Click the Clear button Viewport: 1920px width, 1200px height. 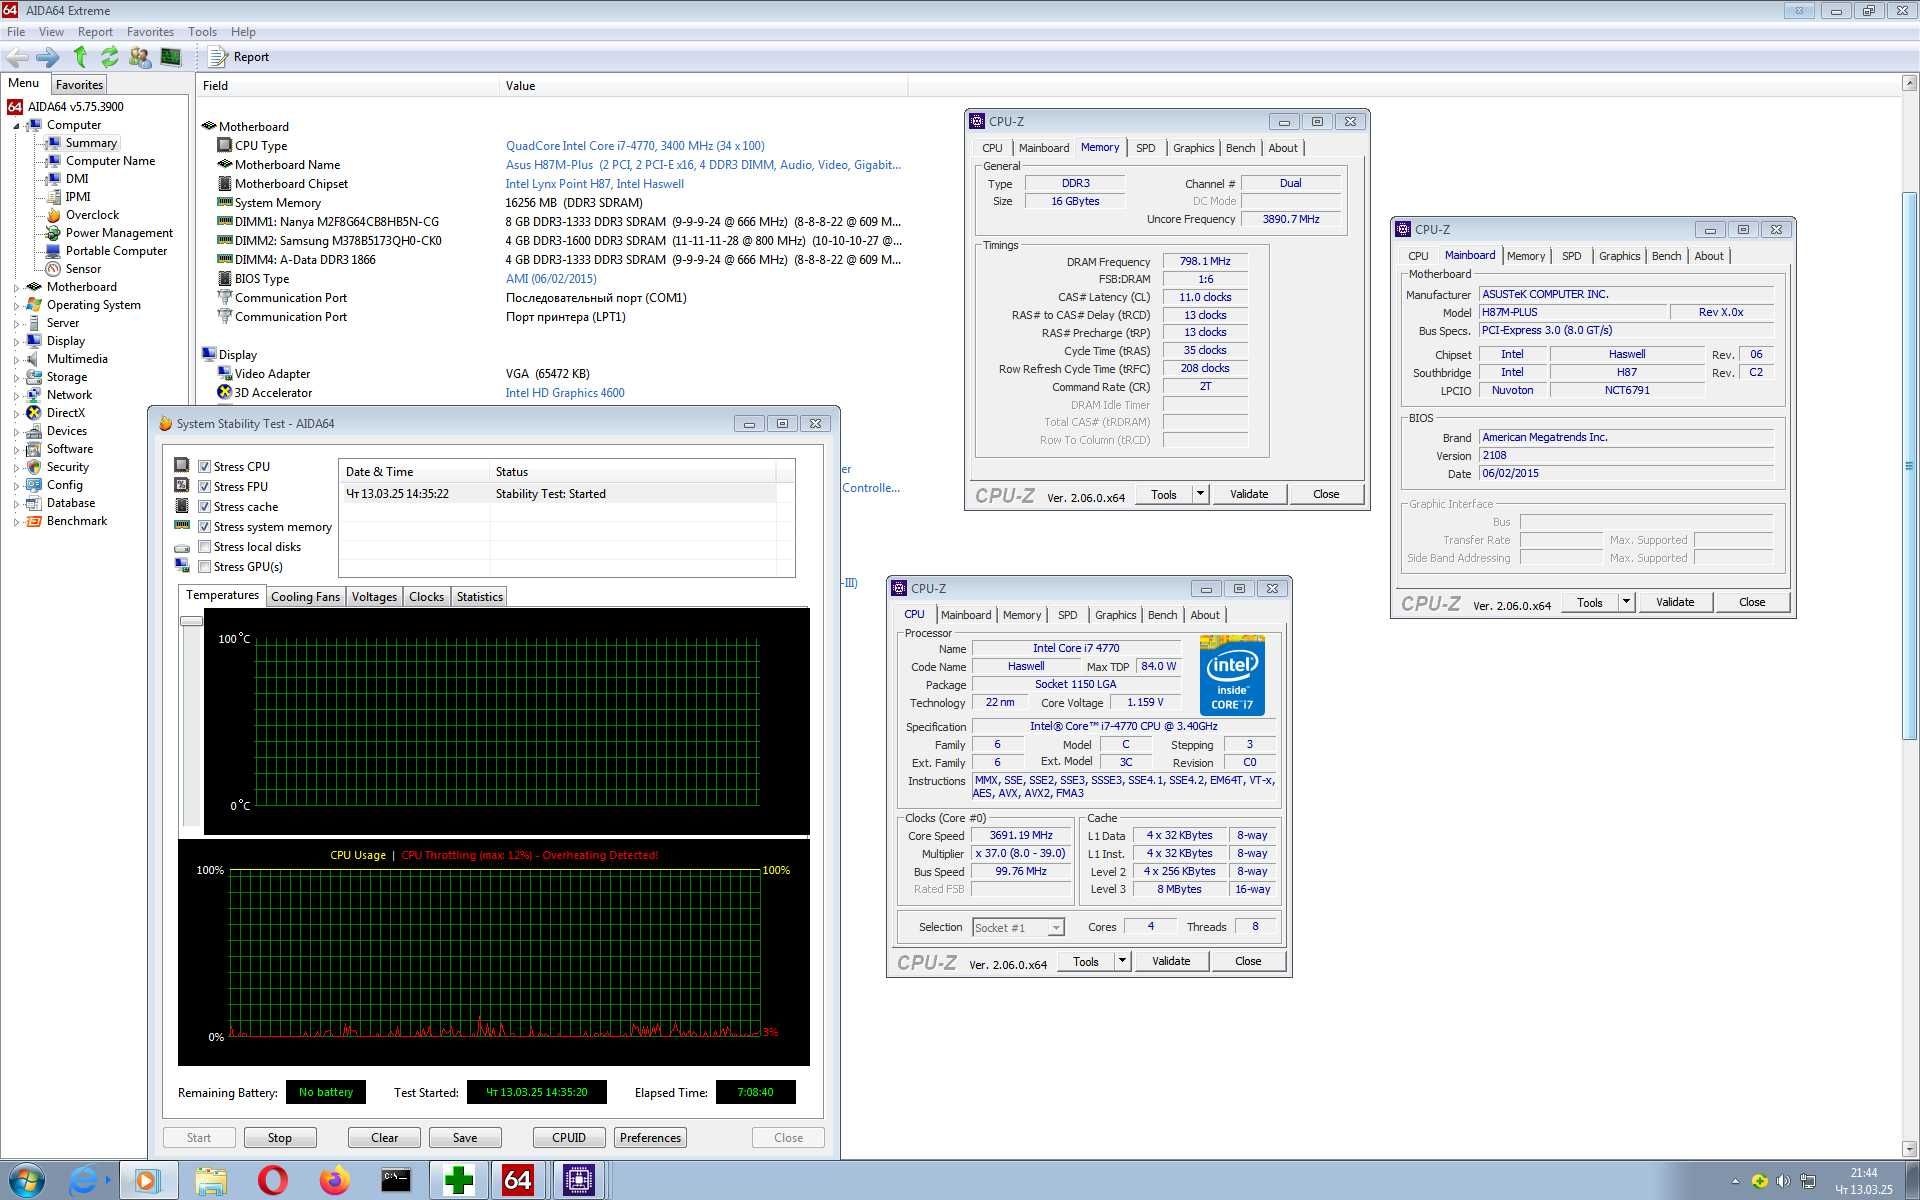pos(384,1138)
